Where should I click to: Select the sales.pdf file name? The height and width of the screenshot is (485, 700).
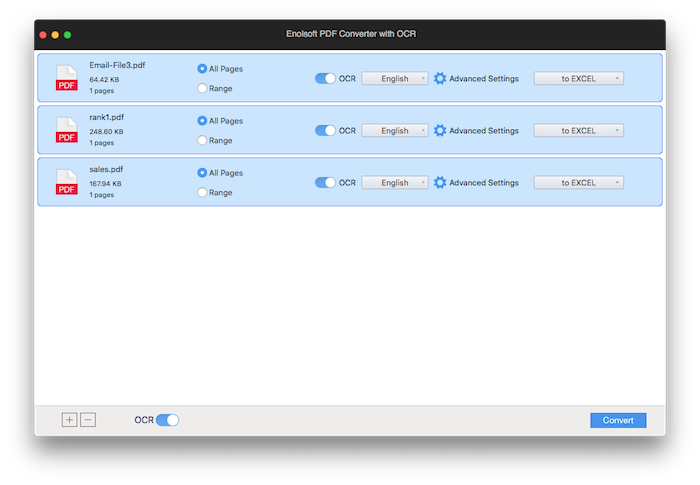106,169
